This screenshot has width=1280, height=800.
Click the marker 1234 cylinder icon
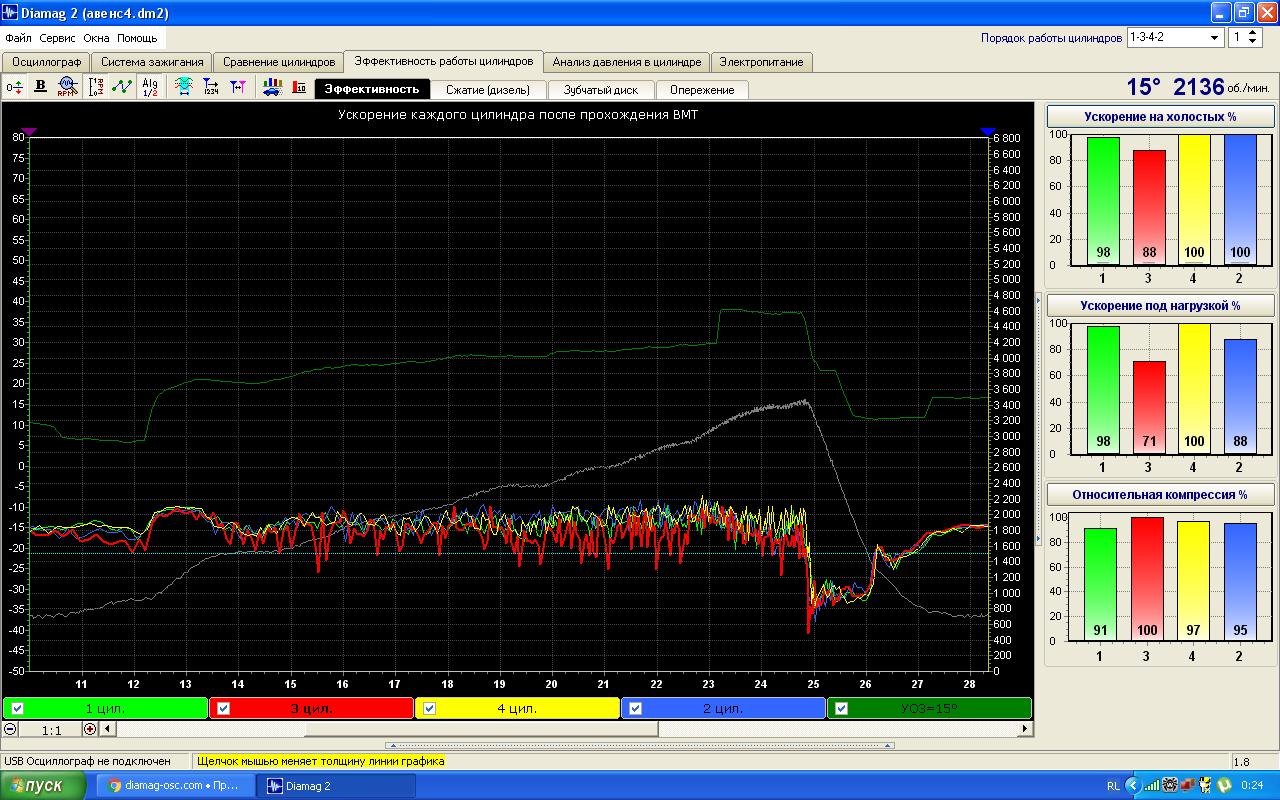211,87
